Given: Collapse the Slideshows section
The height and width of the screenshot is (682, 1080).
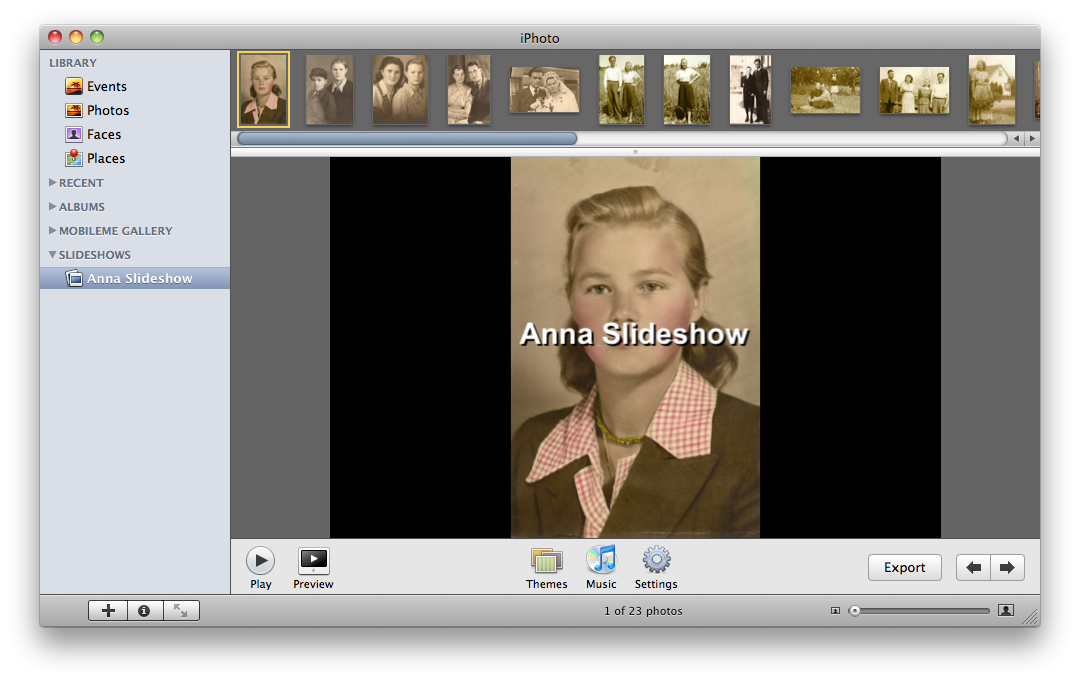Looking at the screenshot, I should point(53,255).
